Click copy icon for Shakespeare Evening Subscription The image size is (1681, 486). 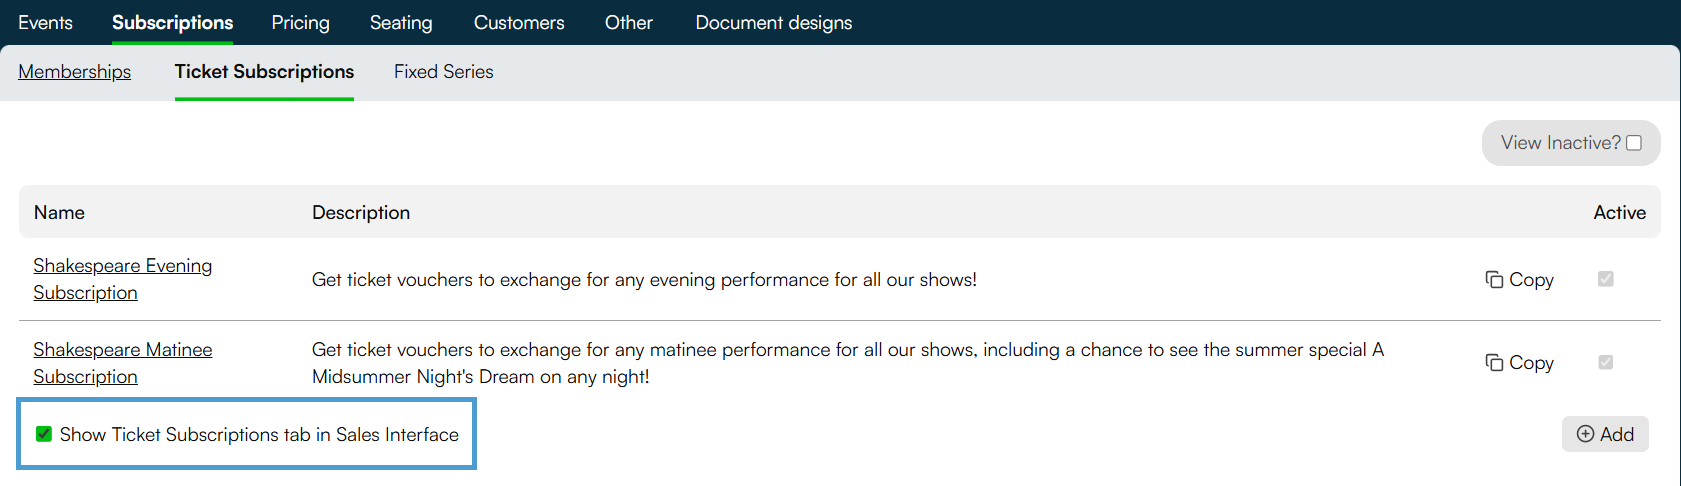(1494, 280)
